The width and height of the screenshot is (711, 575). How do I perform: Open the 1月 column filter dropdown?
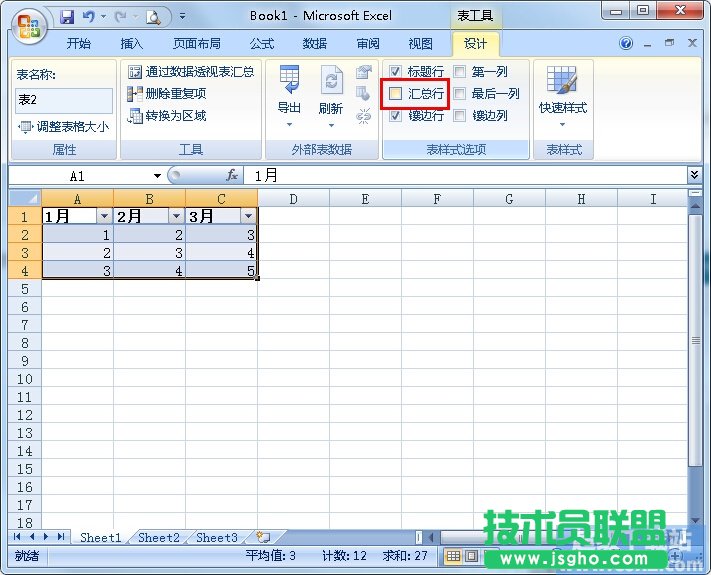point(104,216)
